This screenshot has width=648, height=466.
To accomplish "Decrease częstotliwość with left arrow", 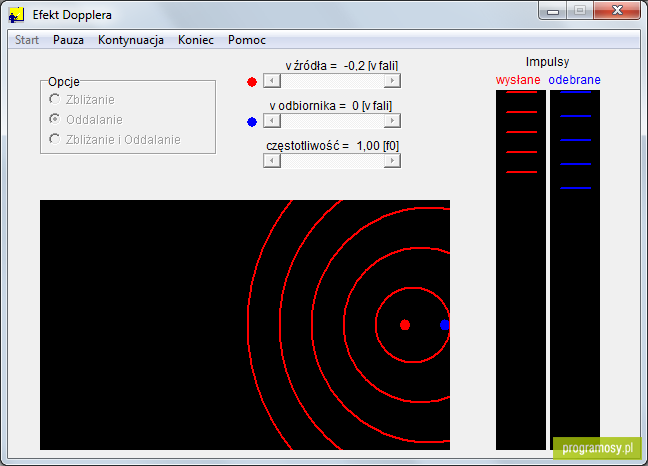I will 272,161.
